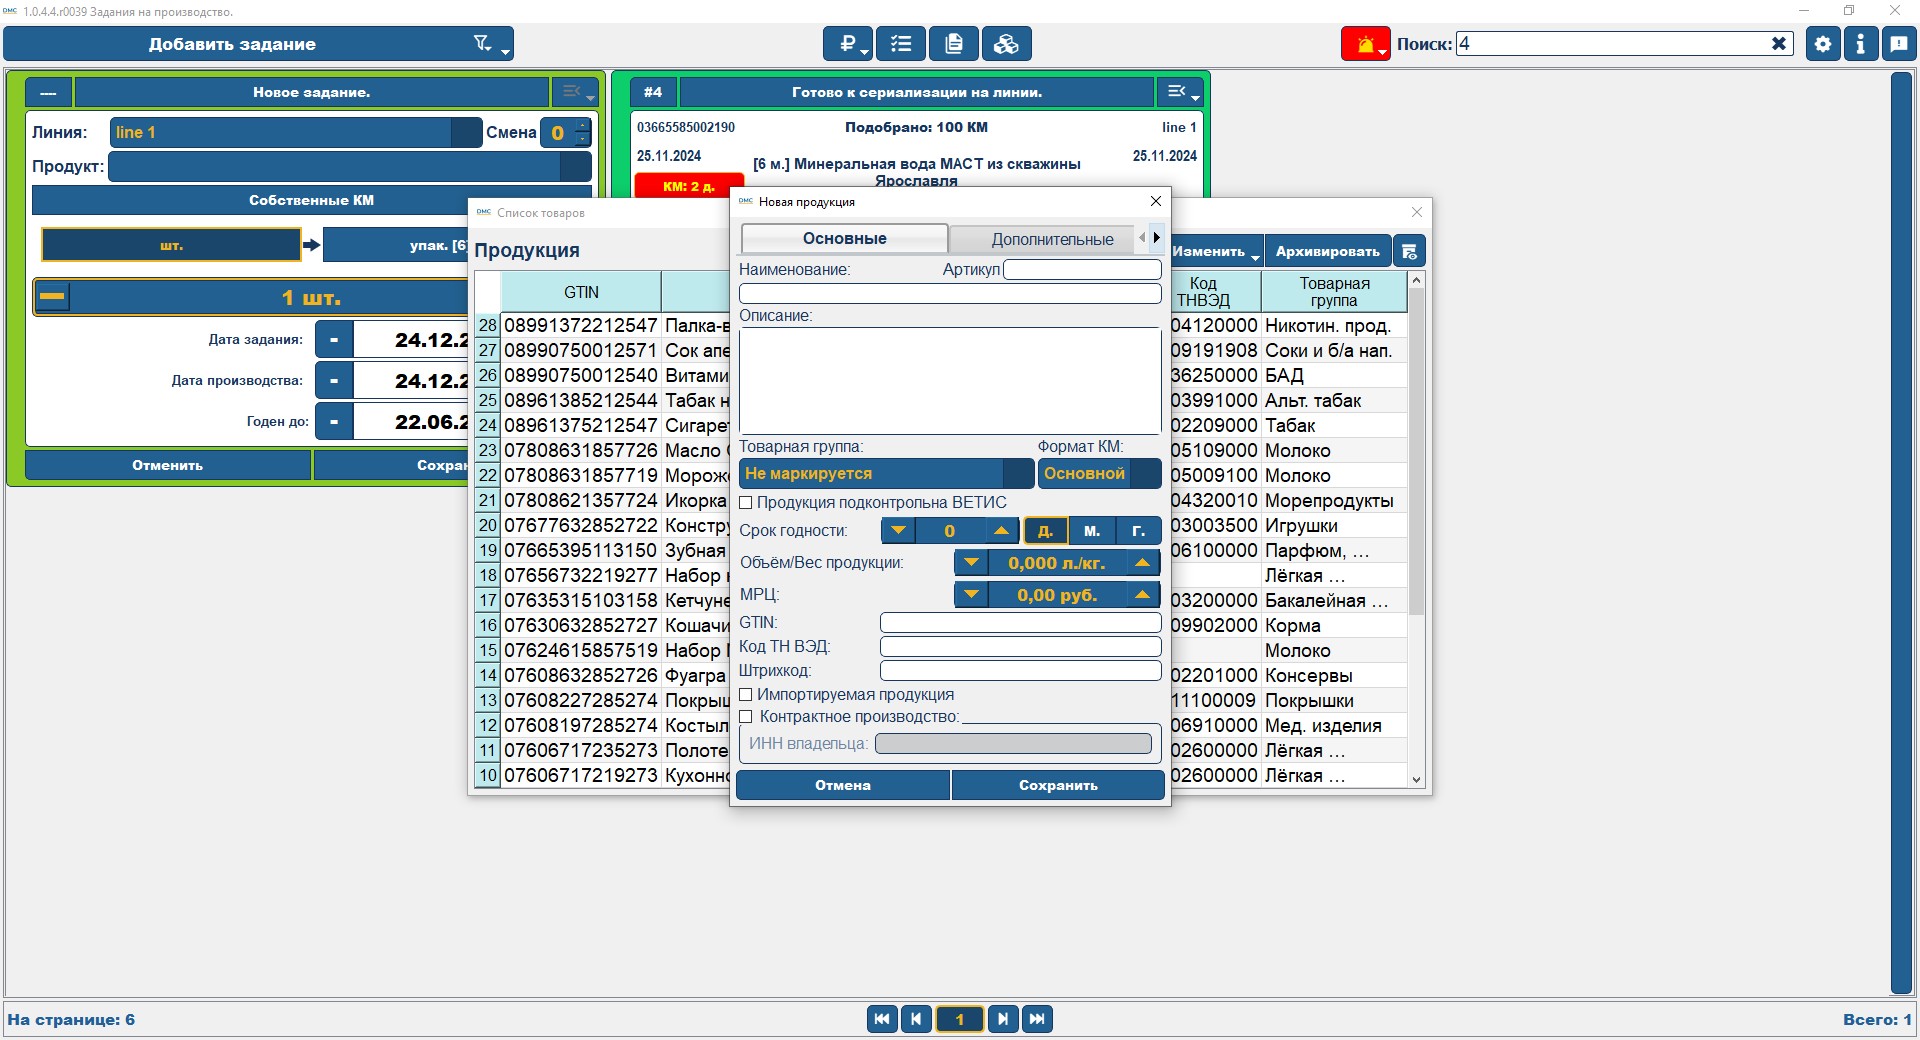Go to last page button
The height and width of the screenshot is (1040, 1920).
pyautogui.click(x=1038, y=1019)
